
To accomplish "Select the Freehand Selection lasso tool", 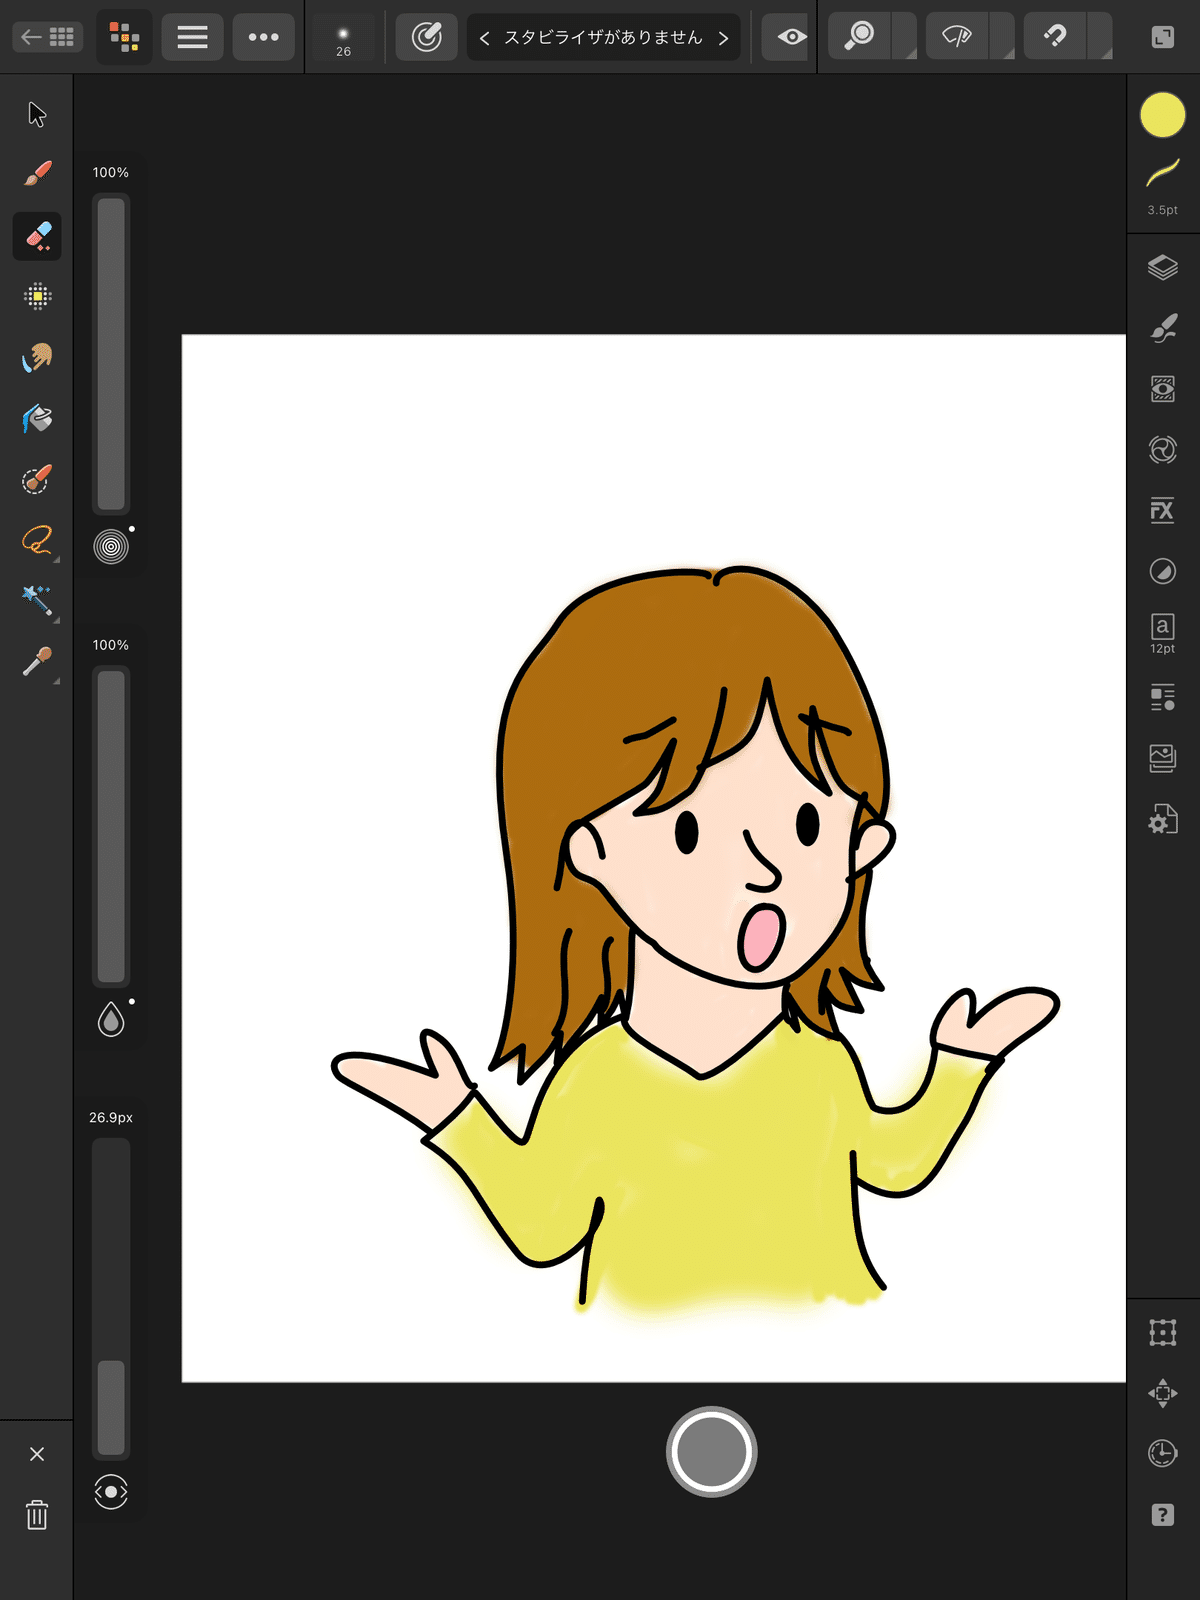I will click(x=37, y=540).
